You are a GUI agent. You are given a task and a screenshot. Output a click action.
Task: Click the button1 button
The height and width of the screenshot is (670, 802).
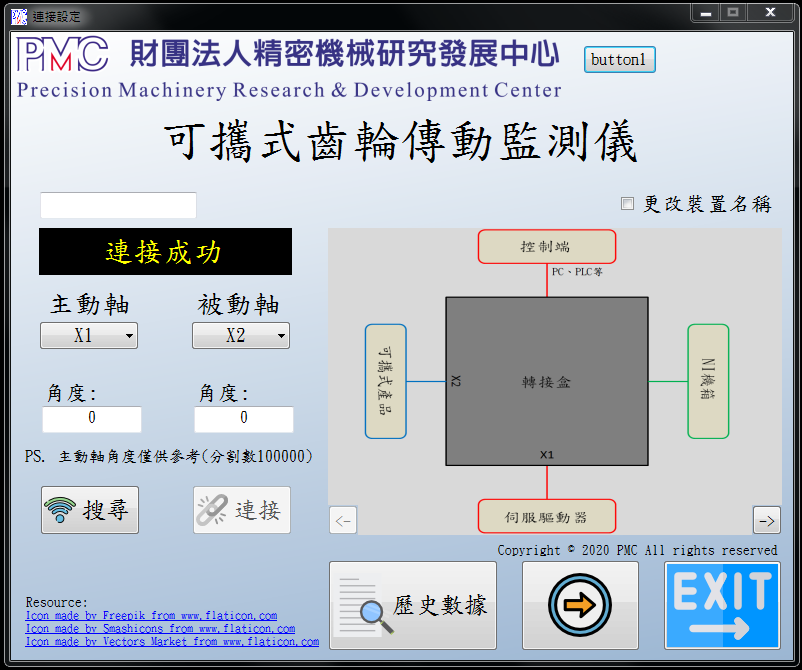pos(619,59)
